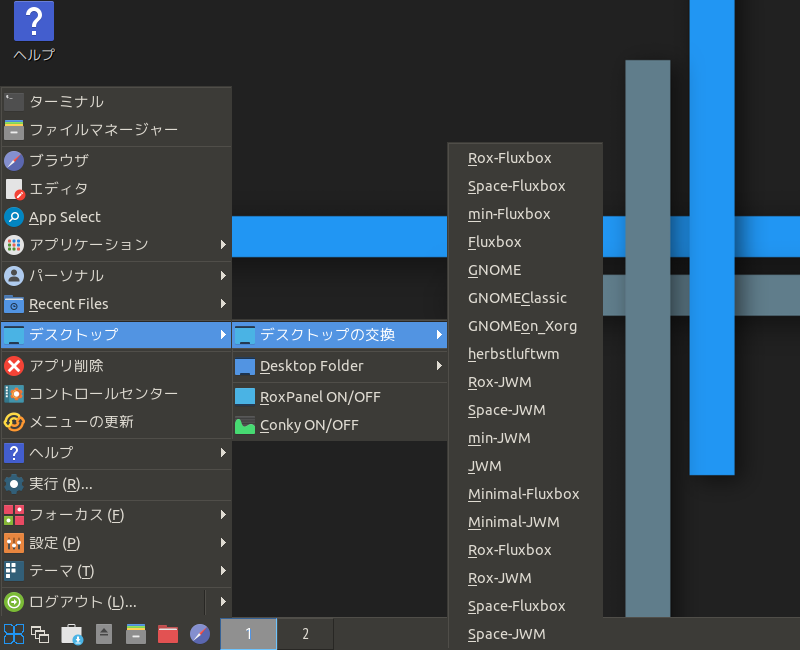Choose the ログアウト (L)... entry
800x650 pixels.
pyautogui.click(x=104, y=602)
